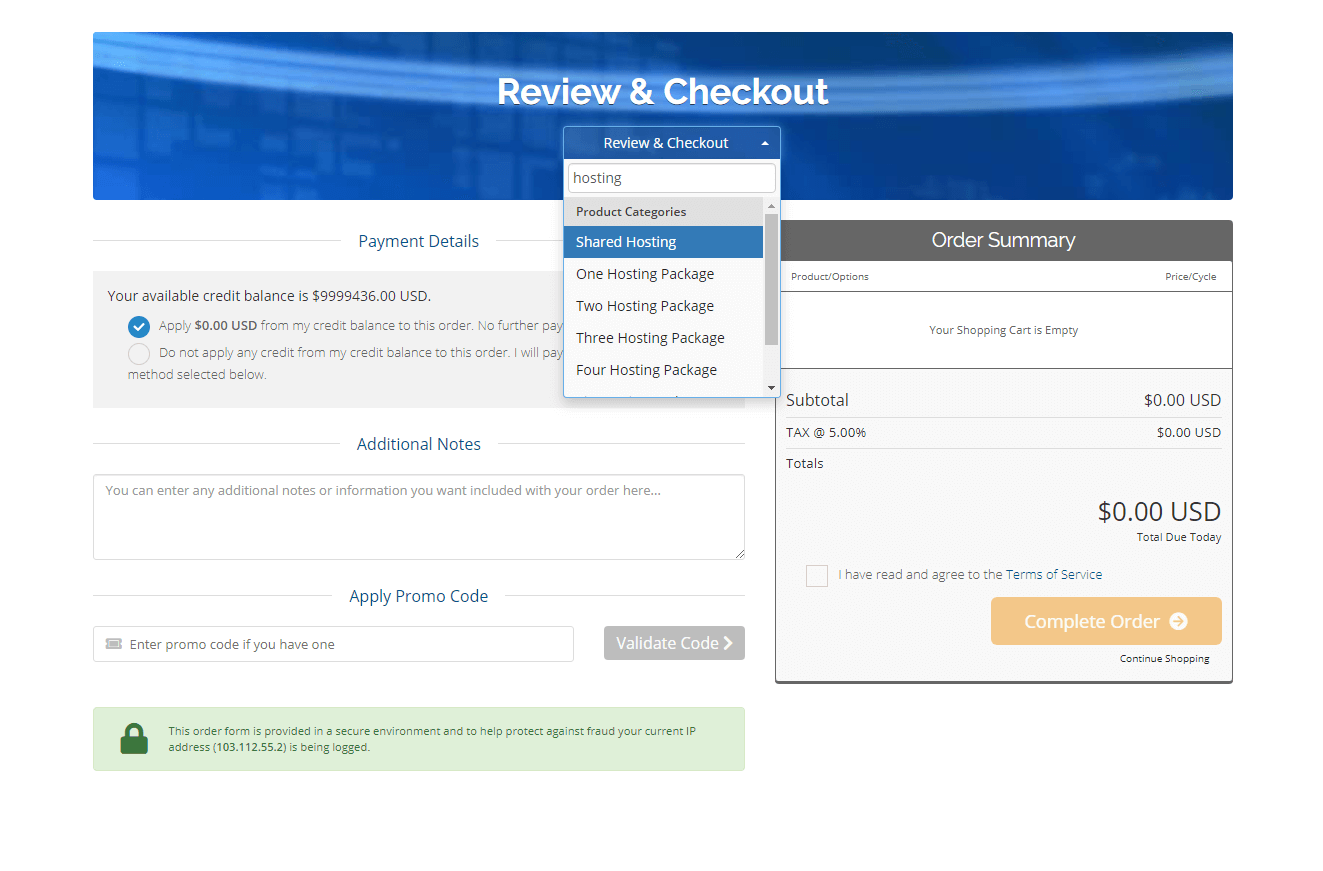The height and width of the screenshot is (871, 1323).
Task: Choose One Hosting Package from the list
Action: (645, 273)
